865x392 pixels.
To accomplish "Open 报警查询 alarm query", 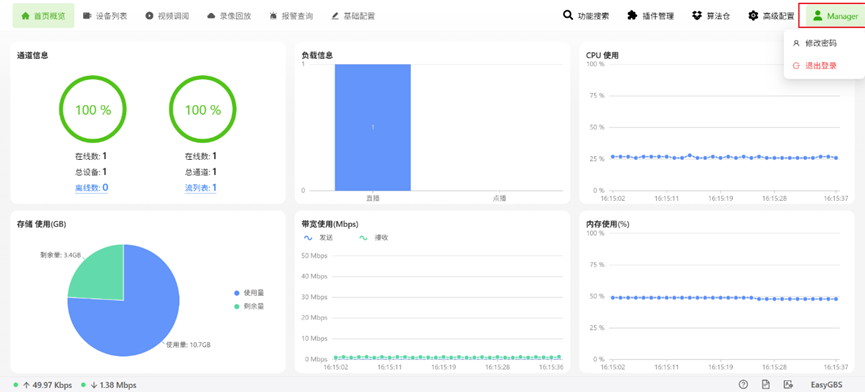I will [x=291, y=16].
